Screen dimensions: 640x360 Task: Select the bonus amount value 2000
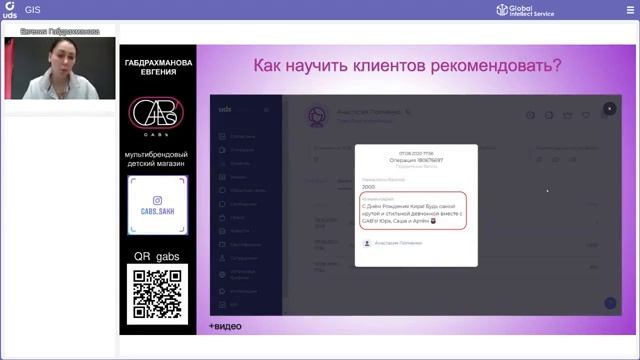coord(368,187)
